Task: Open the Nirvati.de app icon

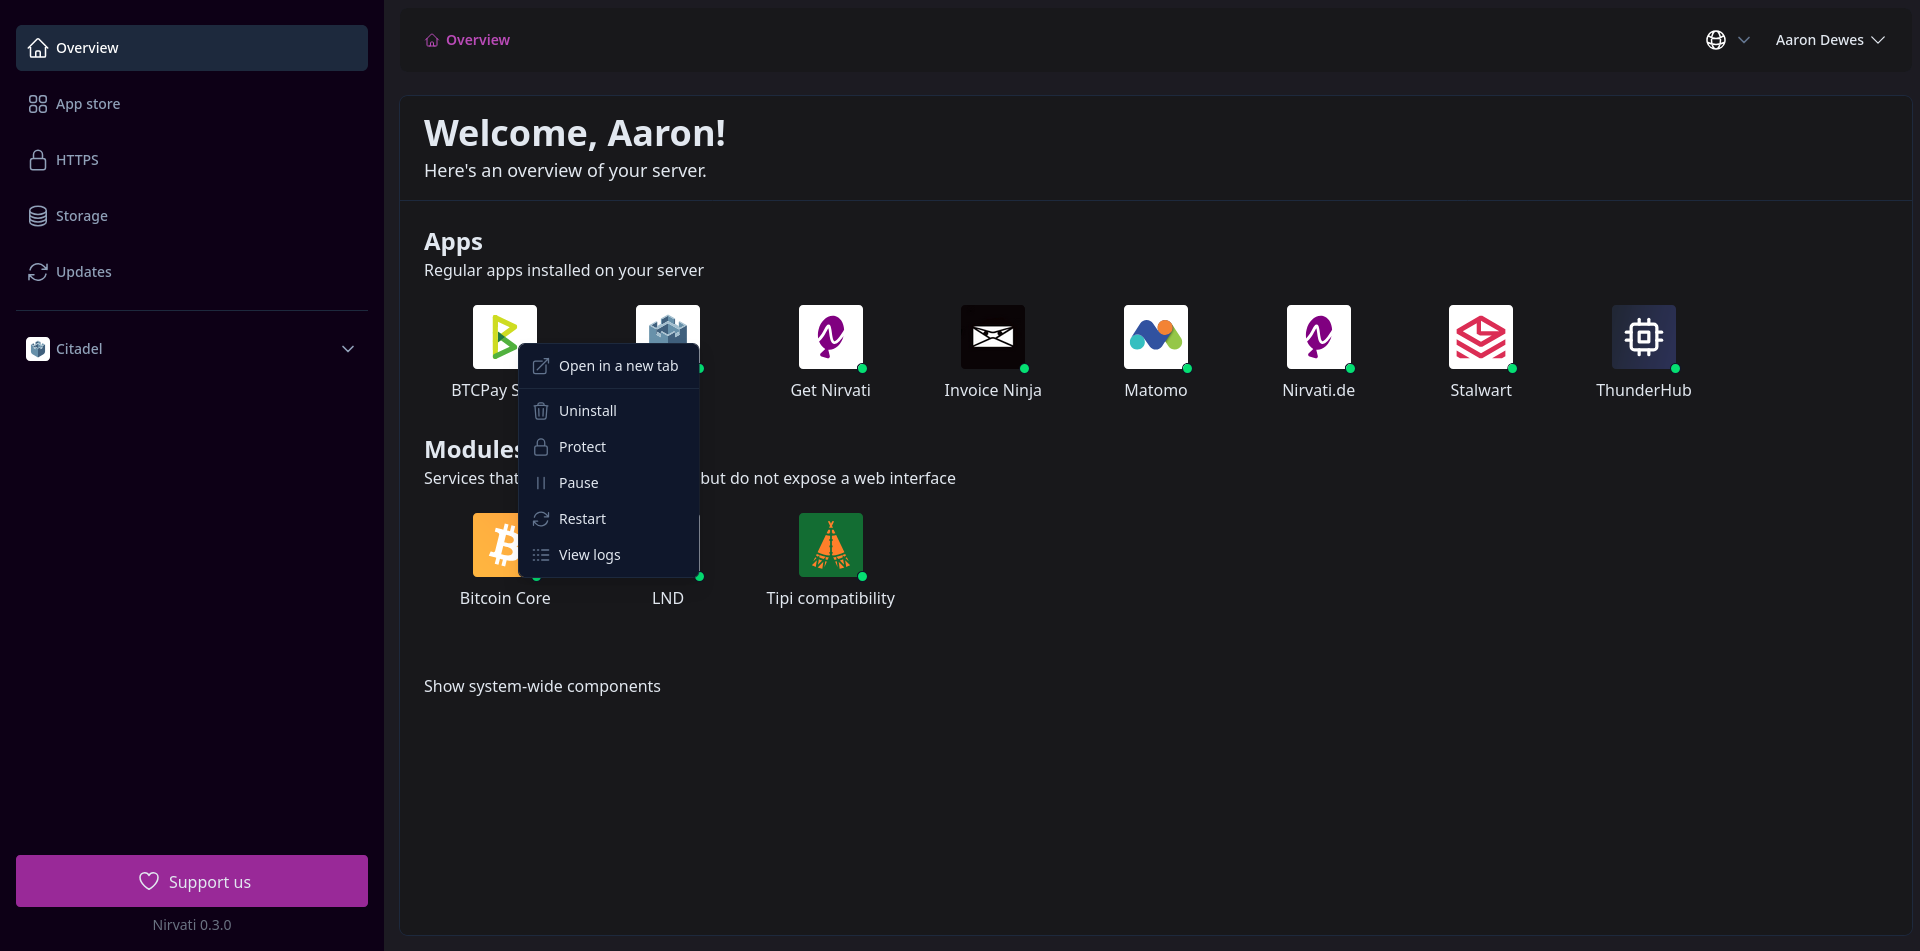Action: pos(1318,337)
